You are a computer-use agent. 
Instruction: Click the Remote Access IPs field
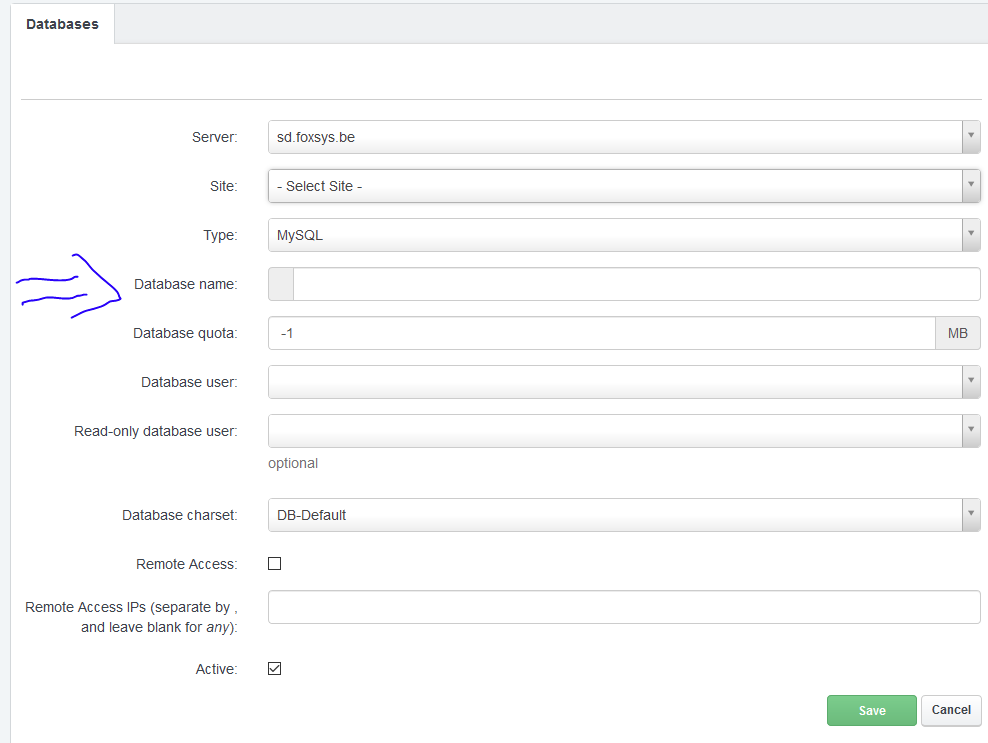coord(624,607)
